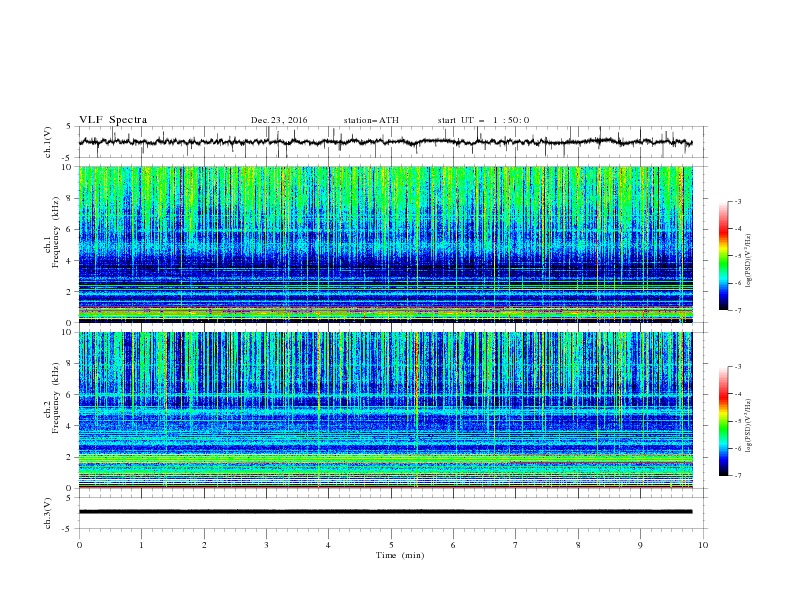Click the "2" frequency tick of ch.2
The width and height of the screenshot is (792, 612).
(x=70, y=457)
